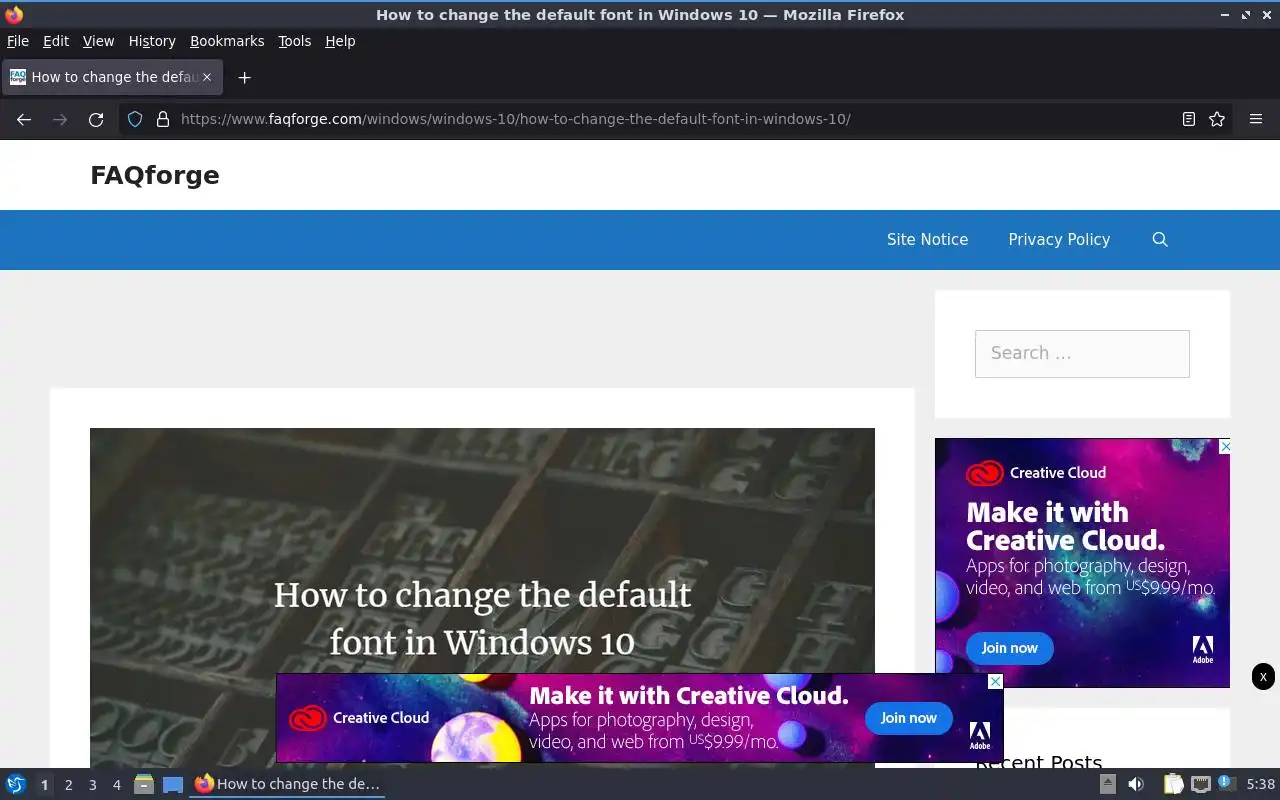Click removable media tray icon

(x=1108, y=784)
